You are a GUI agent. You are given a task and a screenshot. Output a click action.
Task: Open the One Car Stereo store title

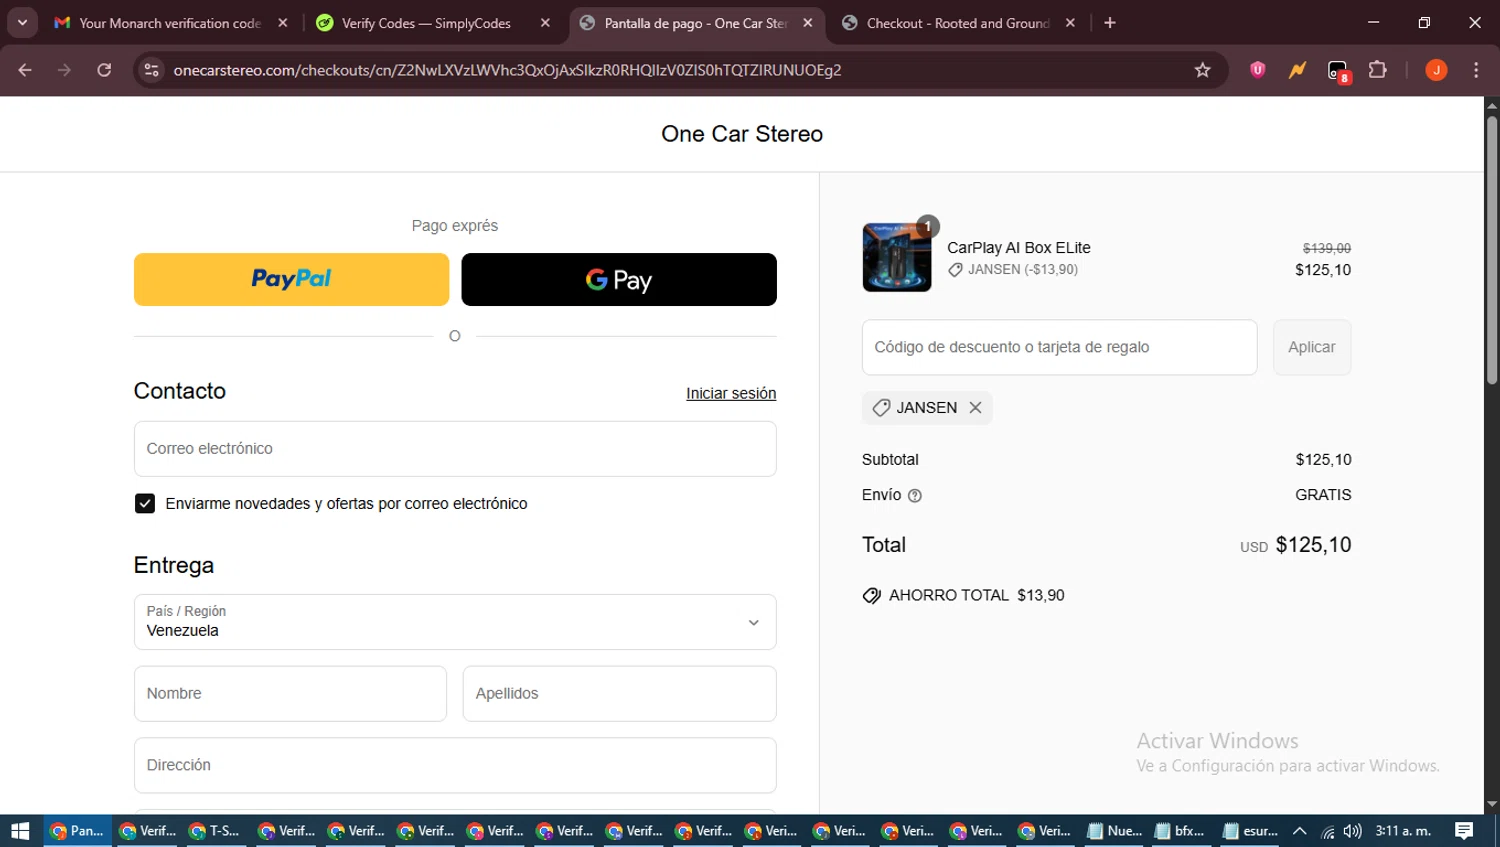[x=742, y=134]
